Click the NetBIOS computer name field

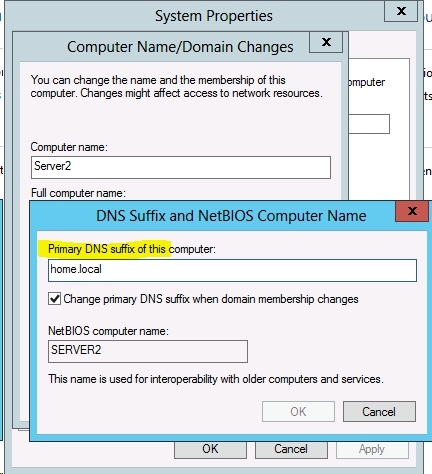click(x=148, y=351)
